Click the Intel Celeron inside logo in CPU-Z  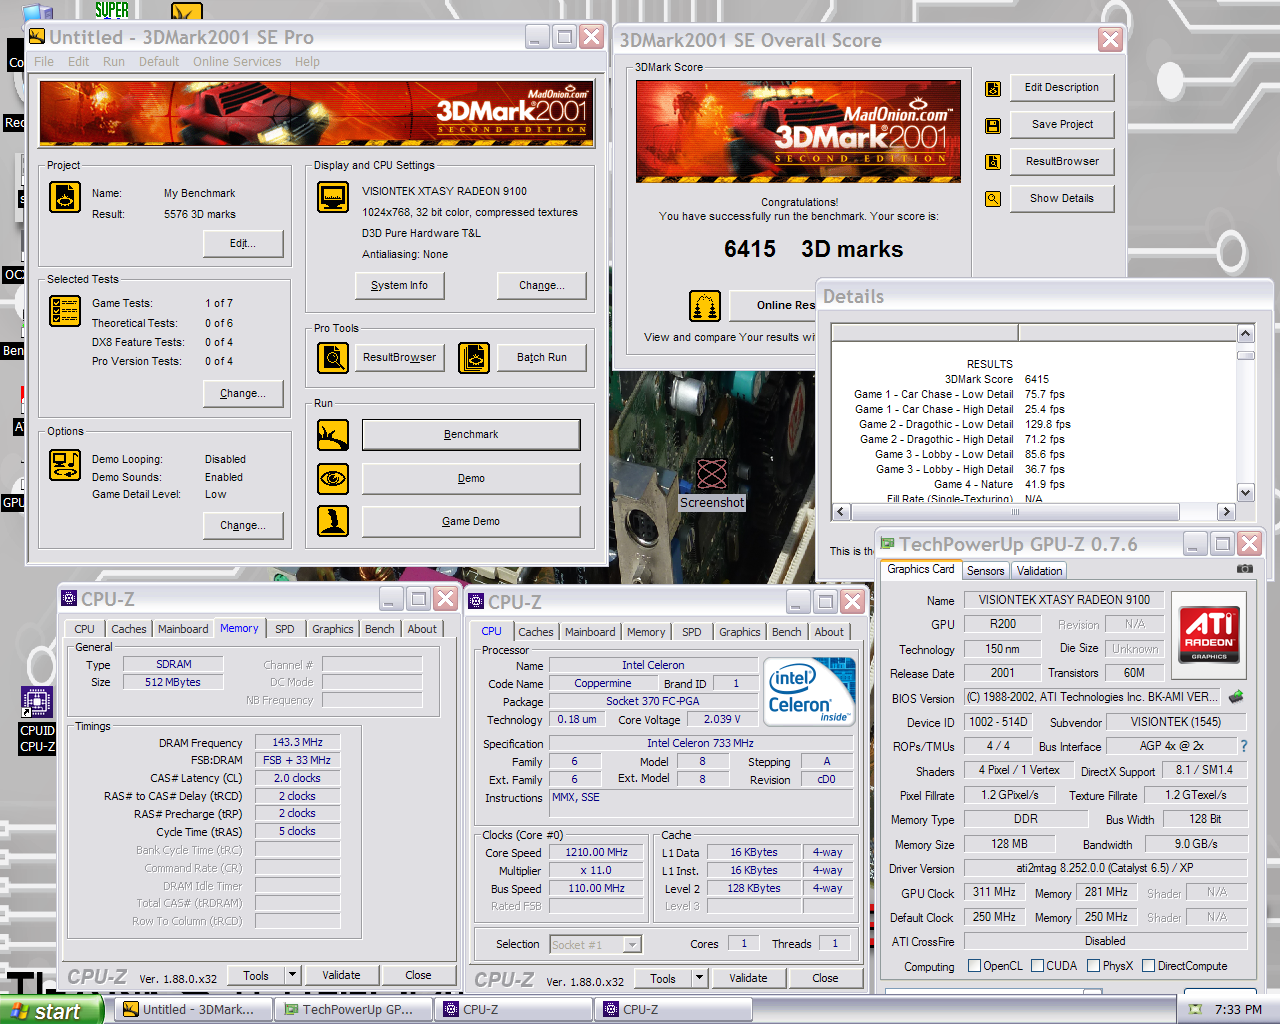click(x=809, y=690)
